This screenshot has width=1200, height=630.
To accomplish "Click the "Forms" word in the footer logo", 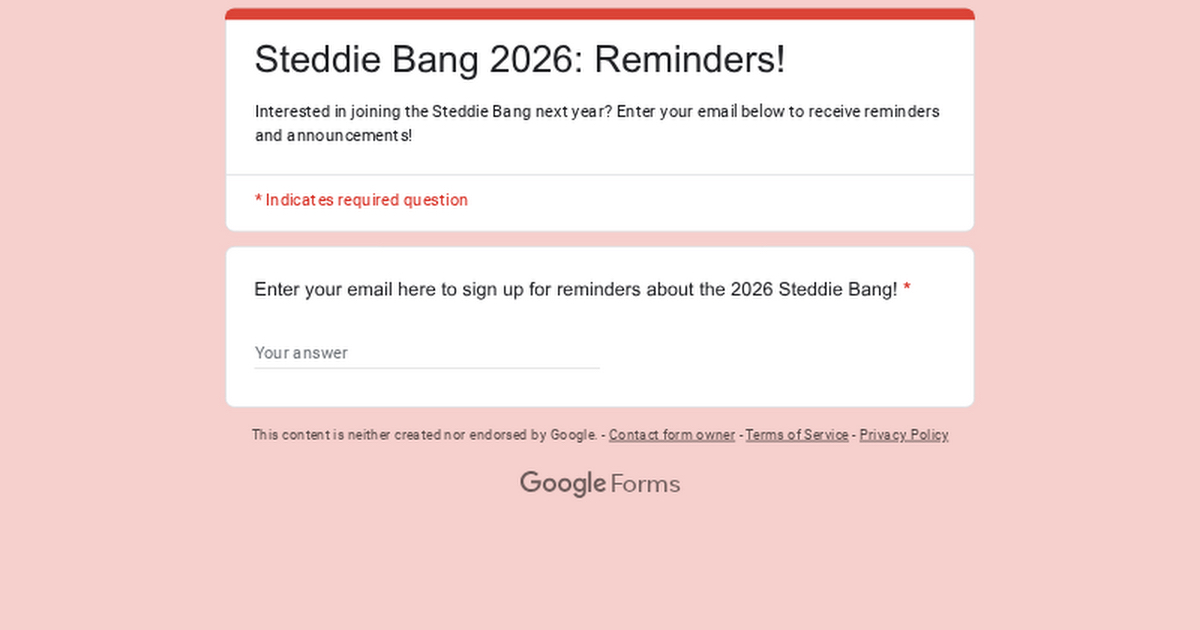I will tap(645, 485).
